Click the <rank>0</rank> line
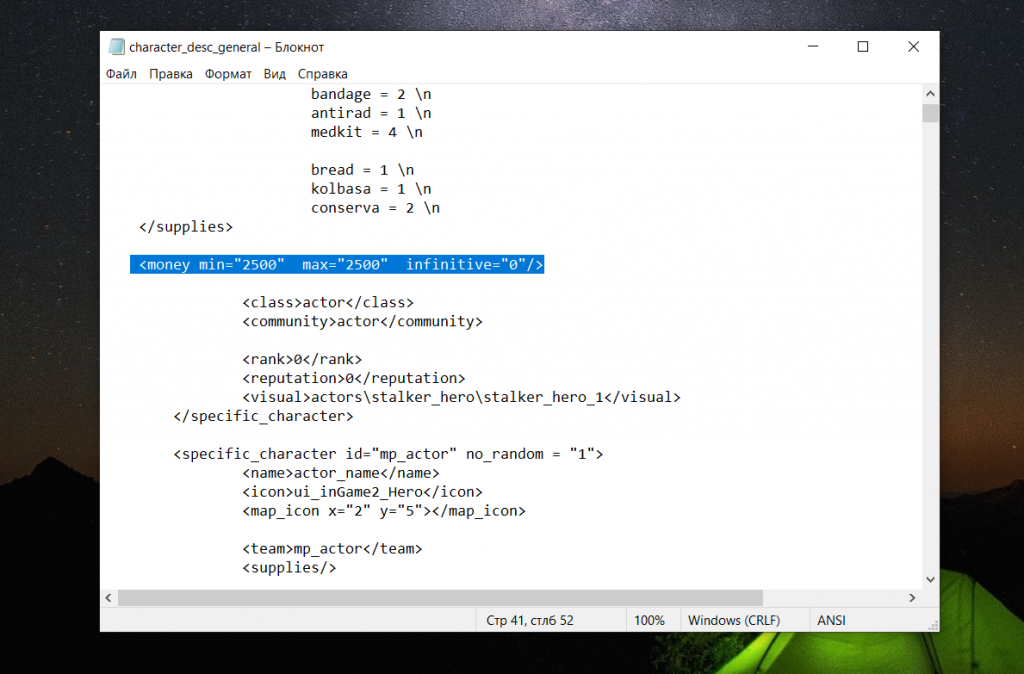The height and width of the screenshot is (674, 1024). 302,359
